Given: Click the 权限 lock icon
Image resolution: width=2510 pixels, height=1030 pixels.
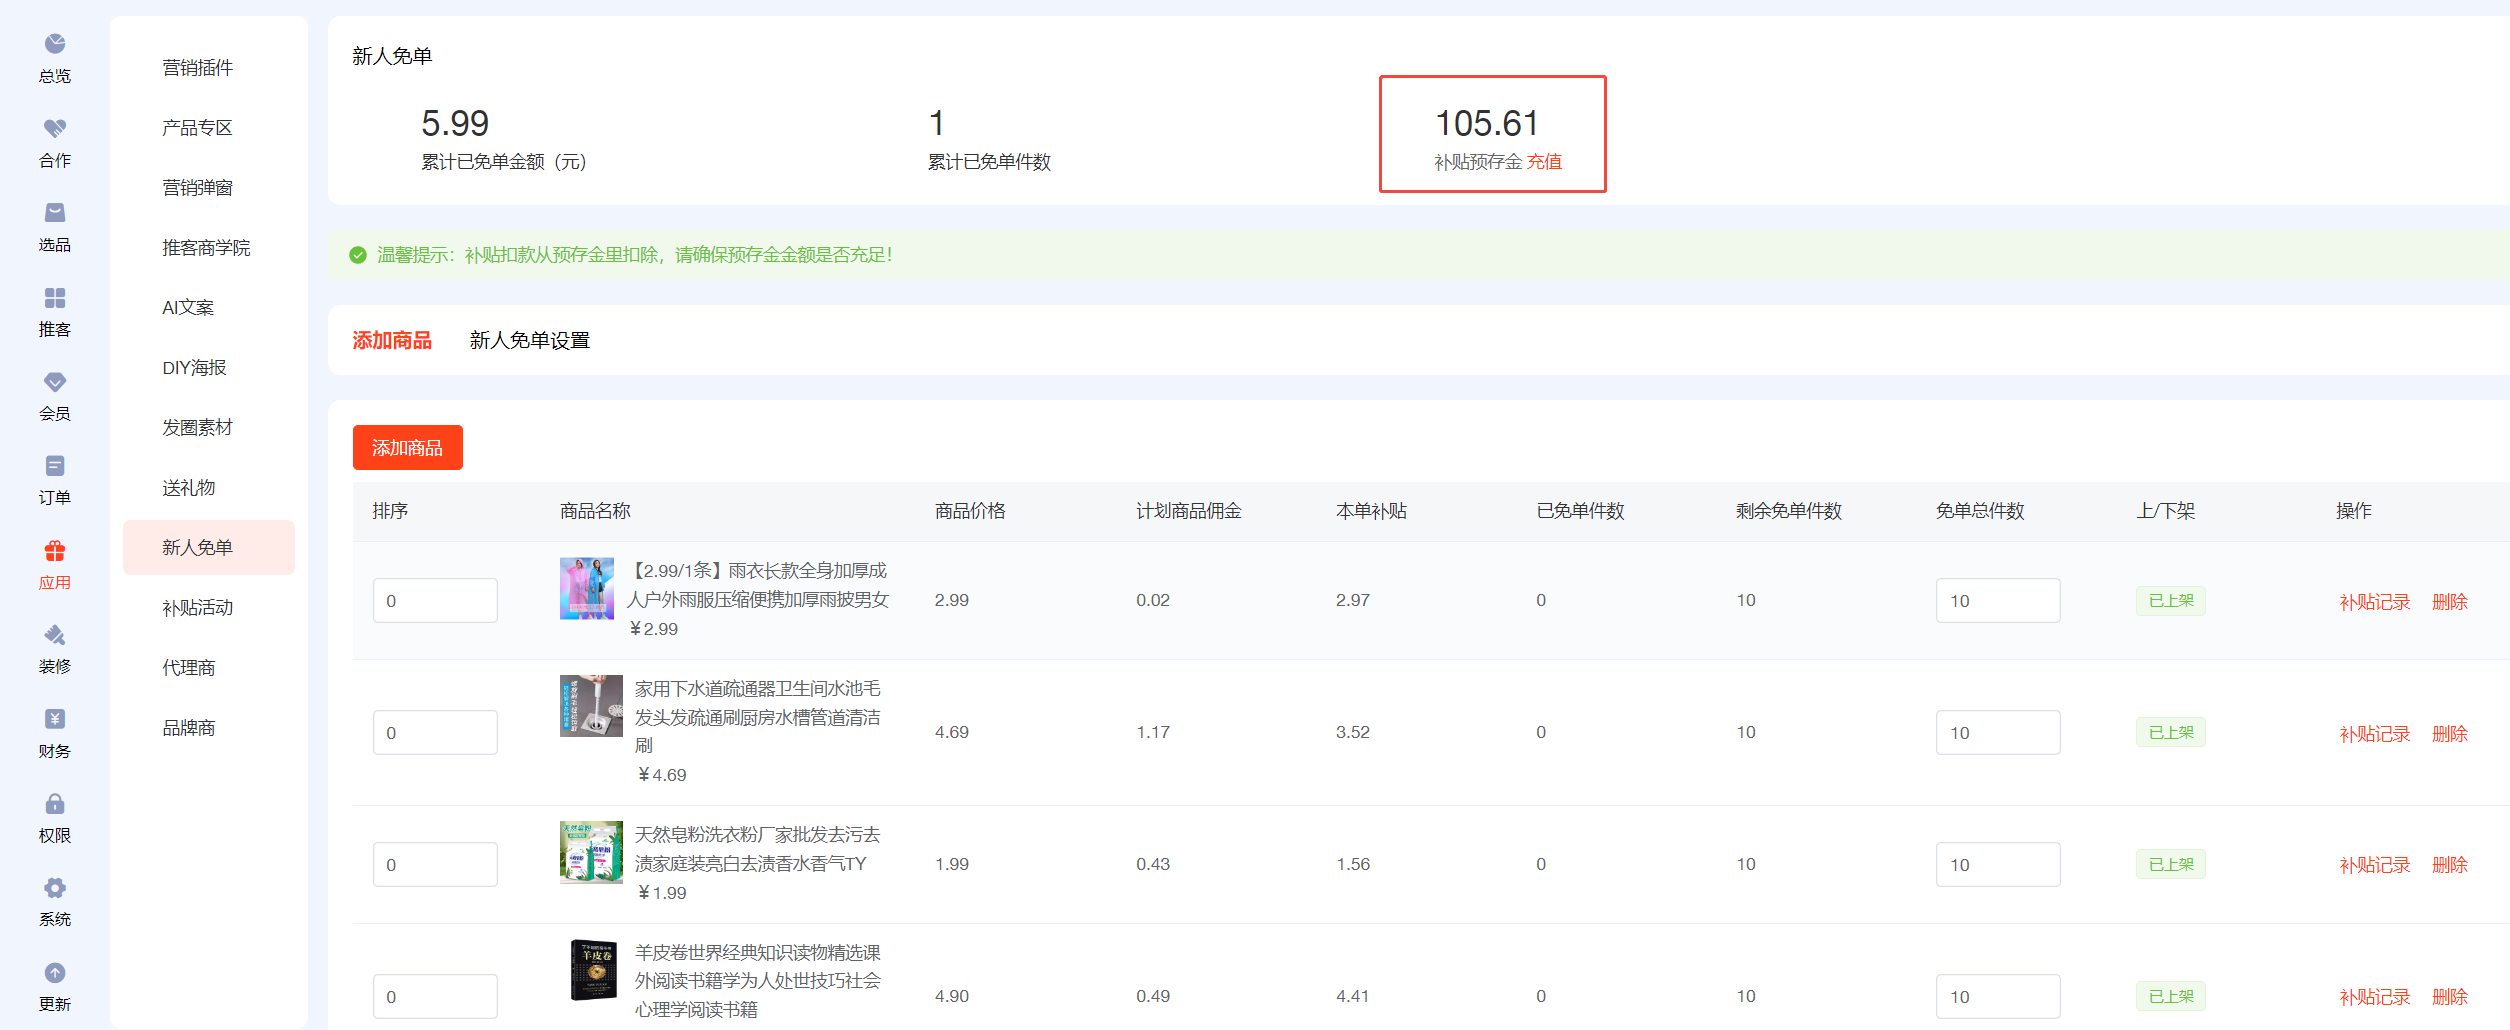Looking at the screenshot, I should click(x=55, y=804).
